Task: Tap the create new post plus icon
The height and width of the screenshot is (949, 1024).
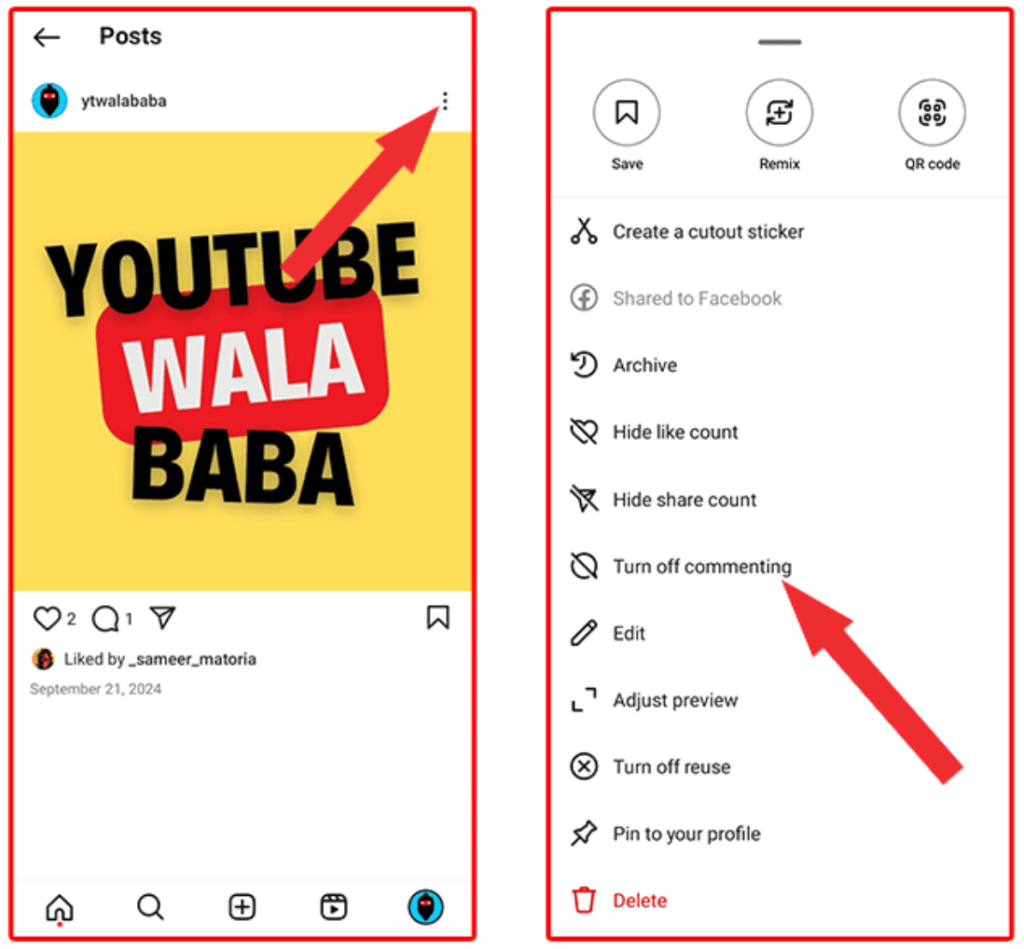Action: (242, 907)
